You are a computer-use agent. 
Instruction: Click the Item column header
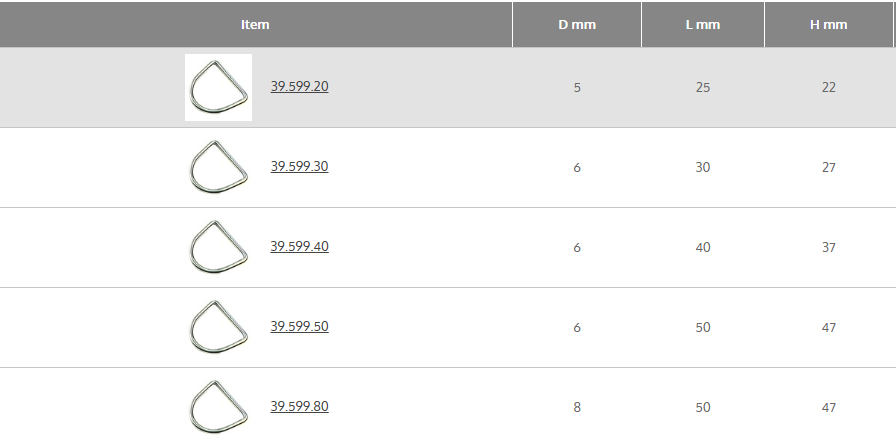coord(255,24)
